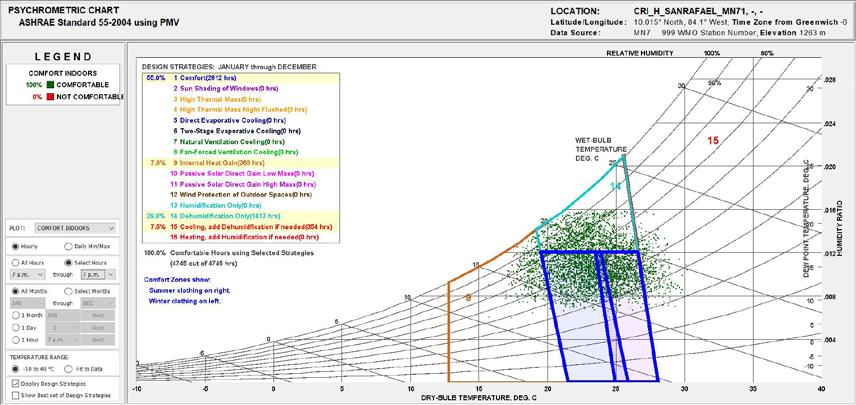Open the JAN start month dropdown
Viewport: 856px width, 405px height.
tap(28, 303)
